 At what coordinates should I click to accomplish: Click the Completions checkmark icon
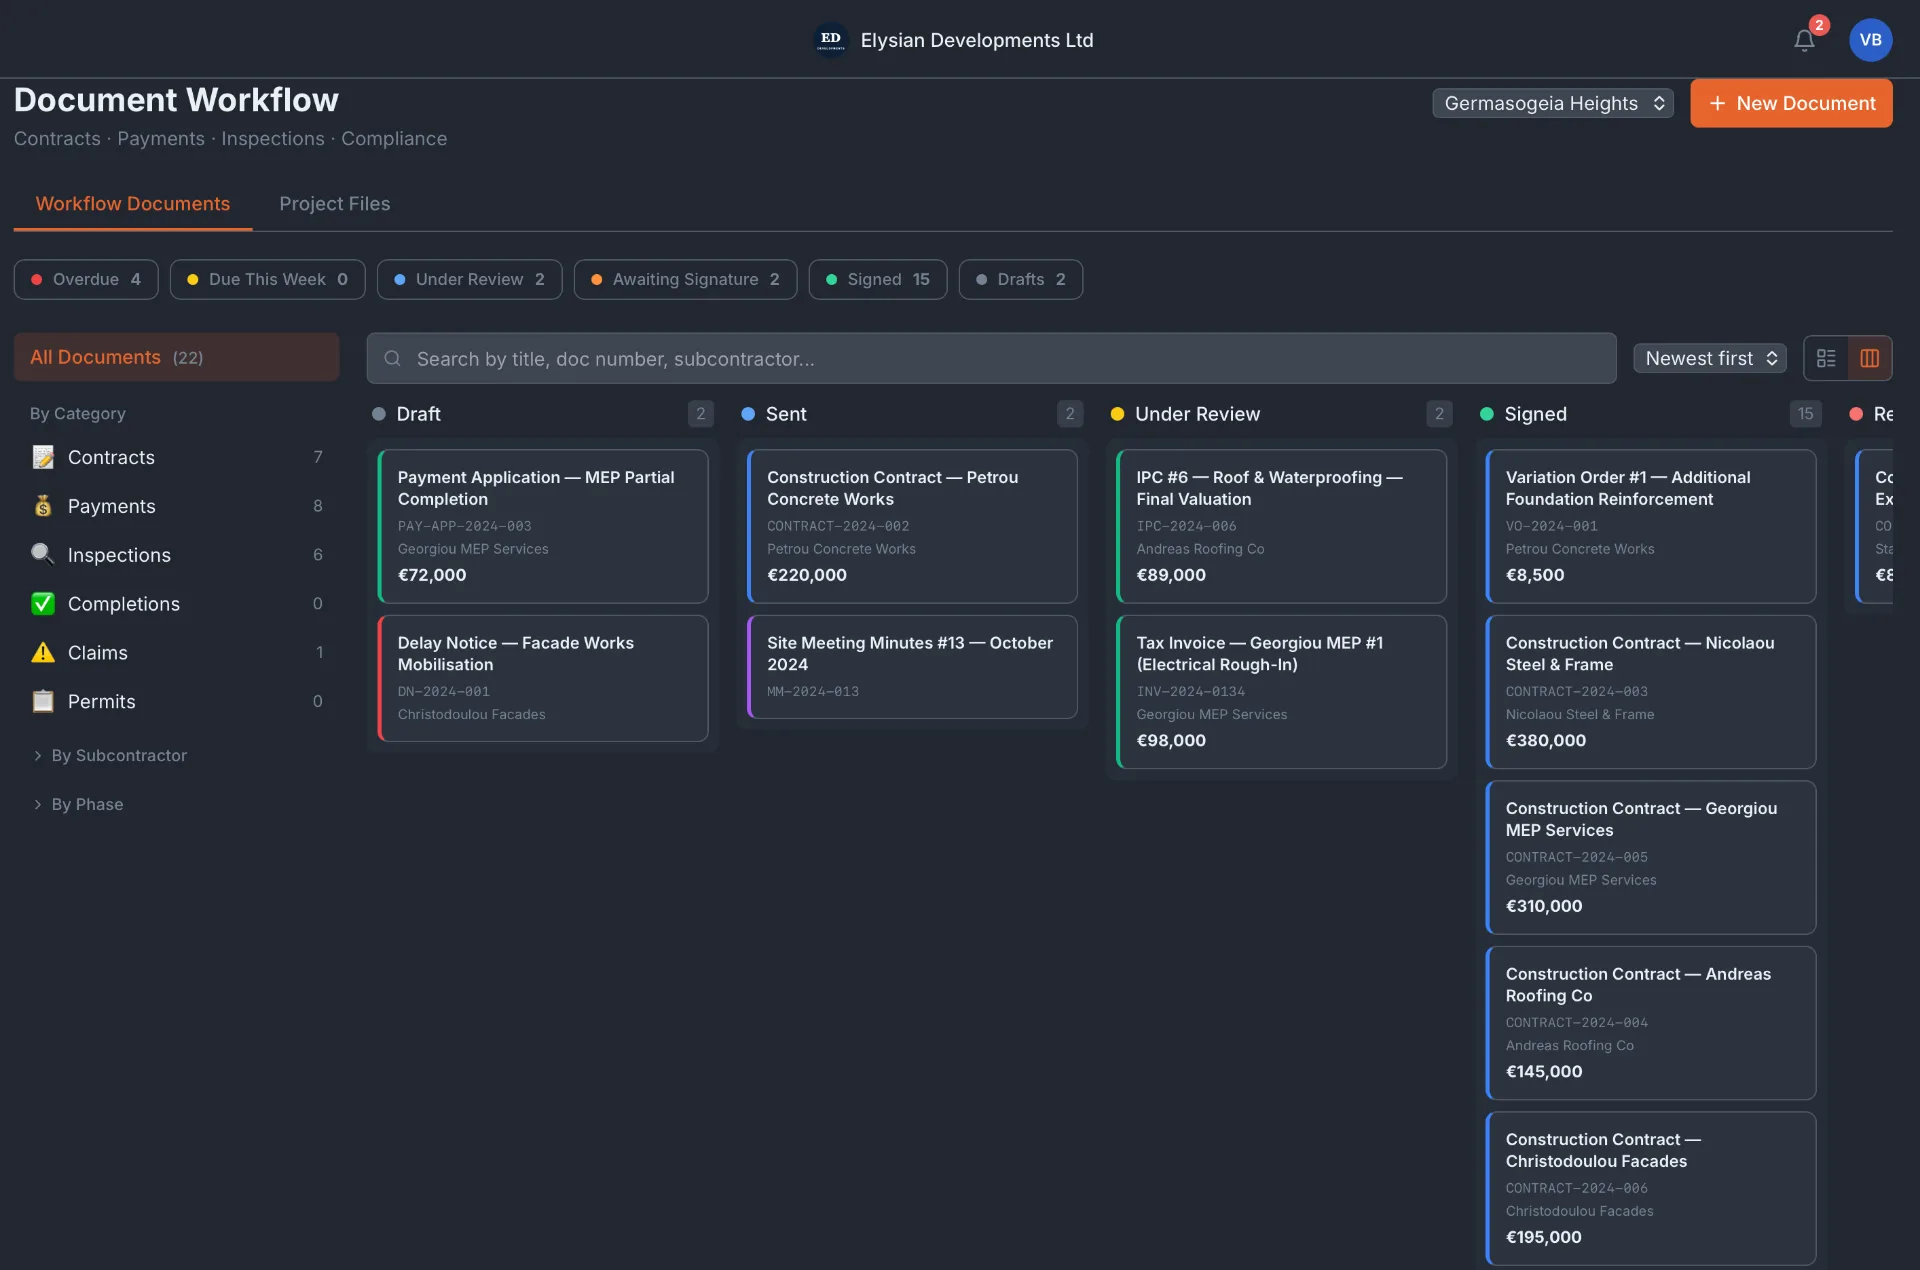pyautogui.click(x=43, y=604)
